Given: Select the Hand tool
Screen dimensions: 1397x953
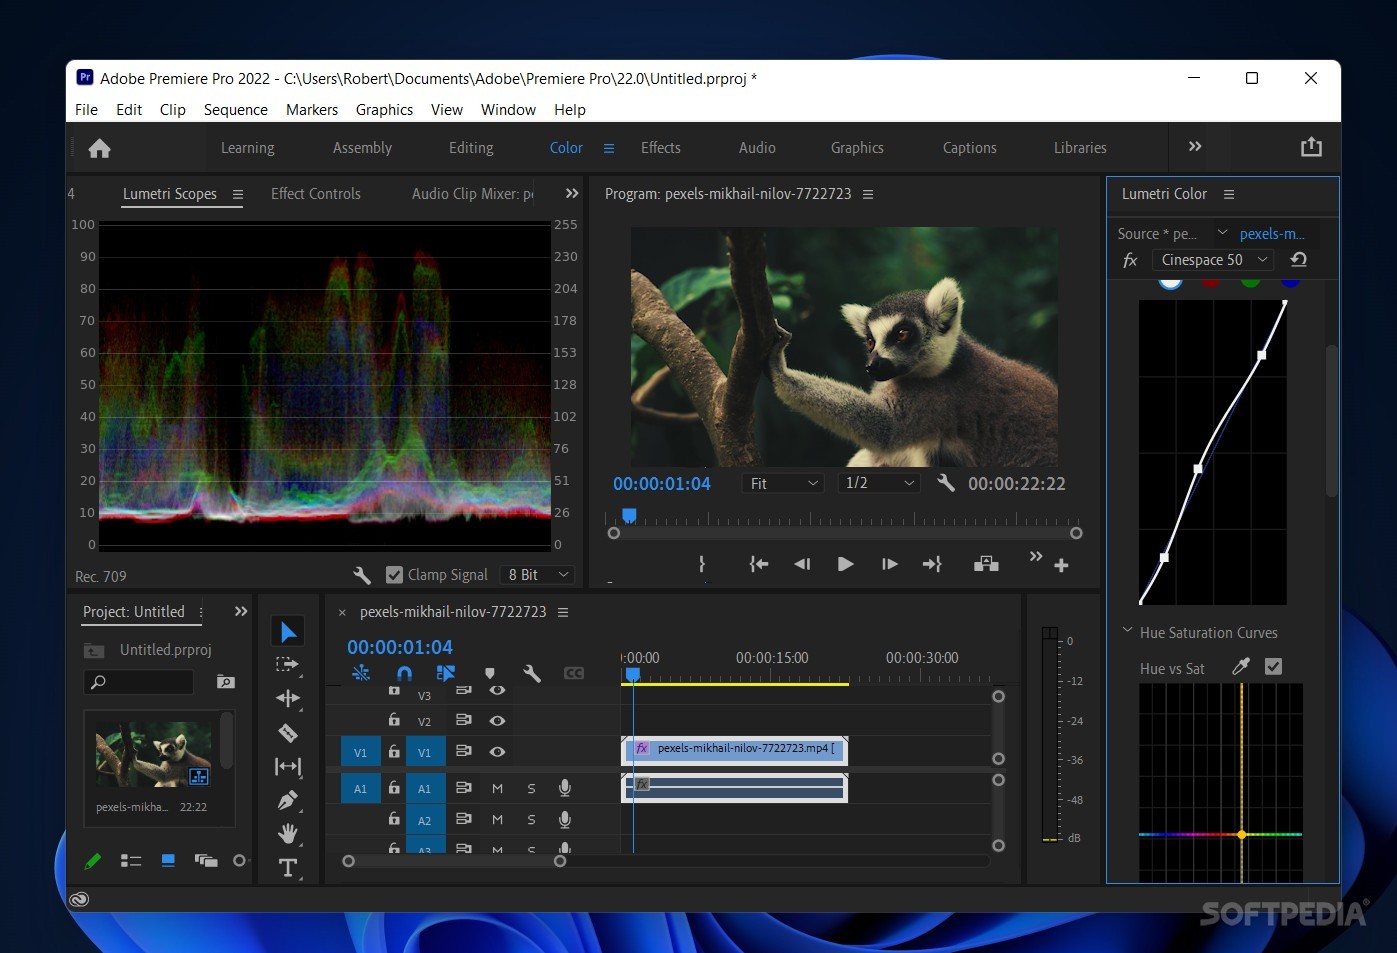Looking at the screenshot, I should [x=288, y=833].
